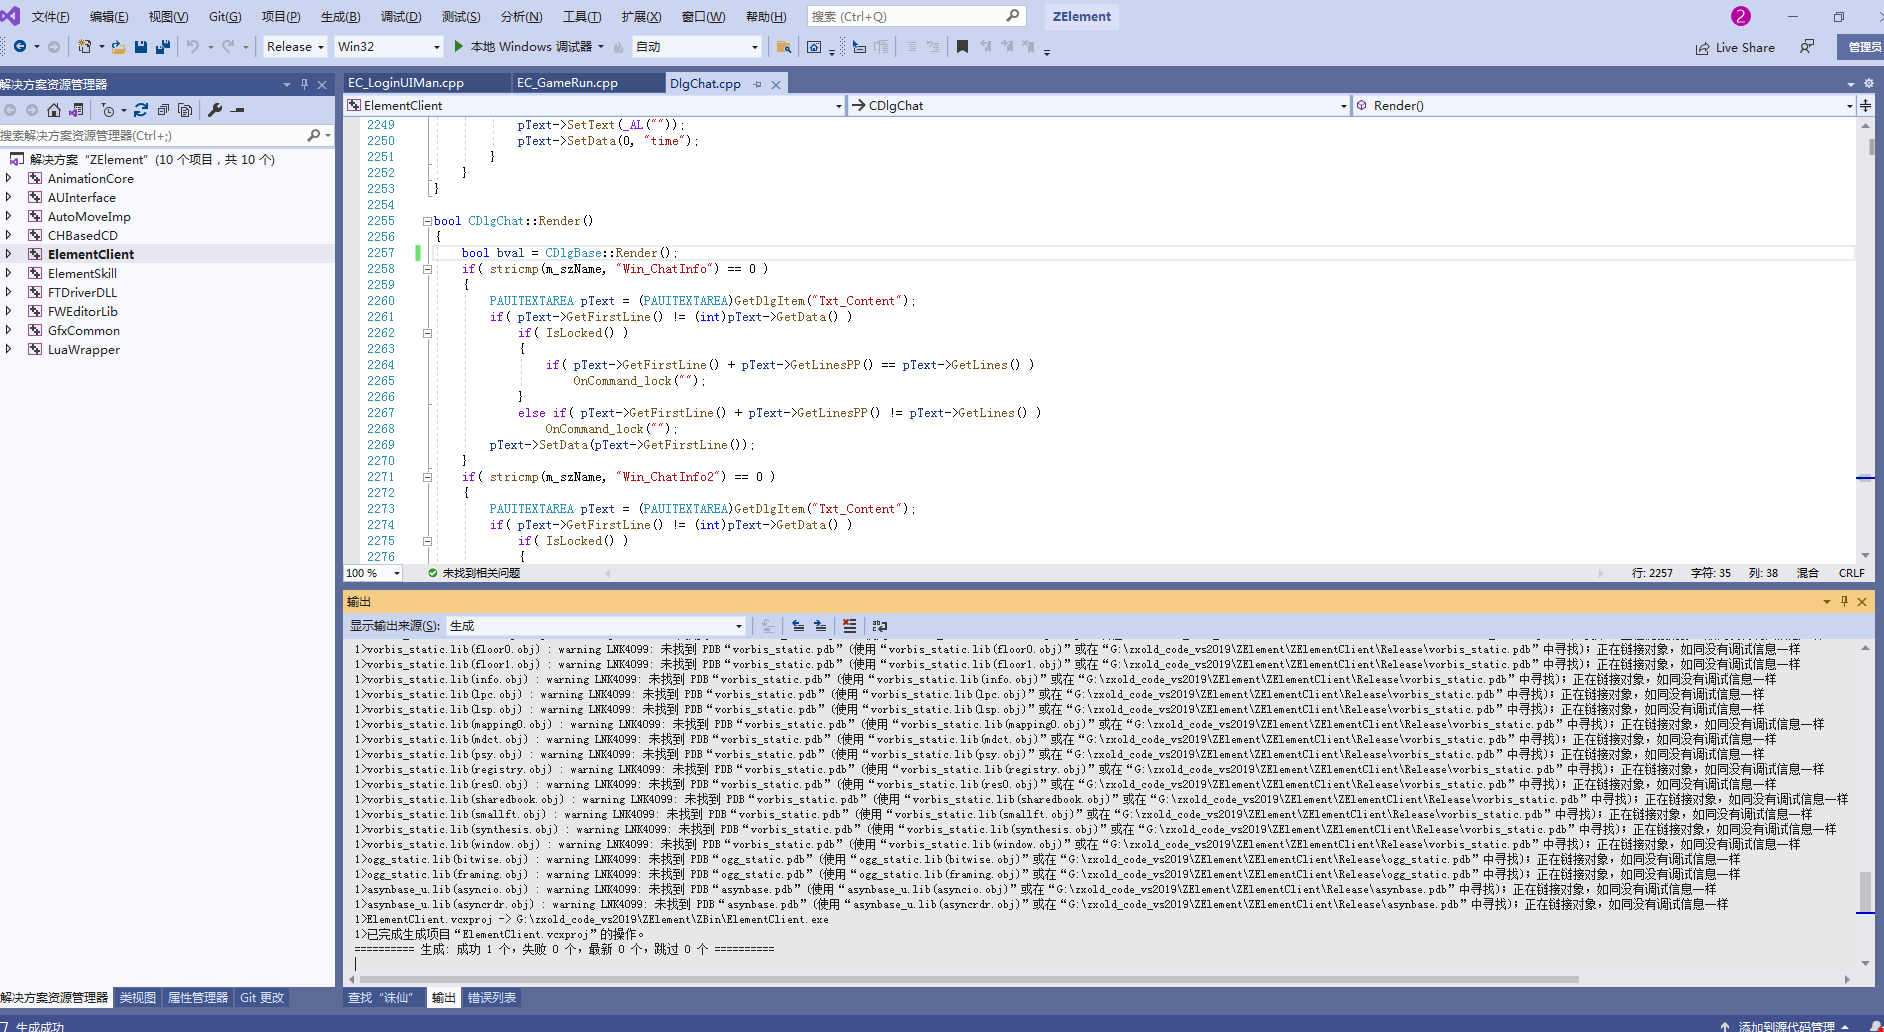
Task: Go to next message in Output toolbar
Action: (820, 626)
